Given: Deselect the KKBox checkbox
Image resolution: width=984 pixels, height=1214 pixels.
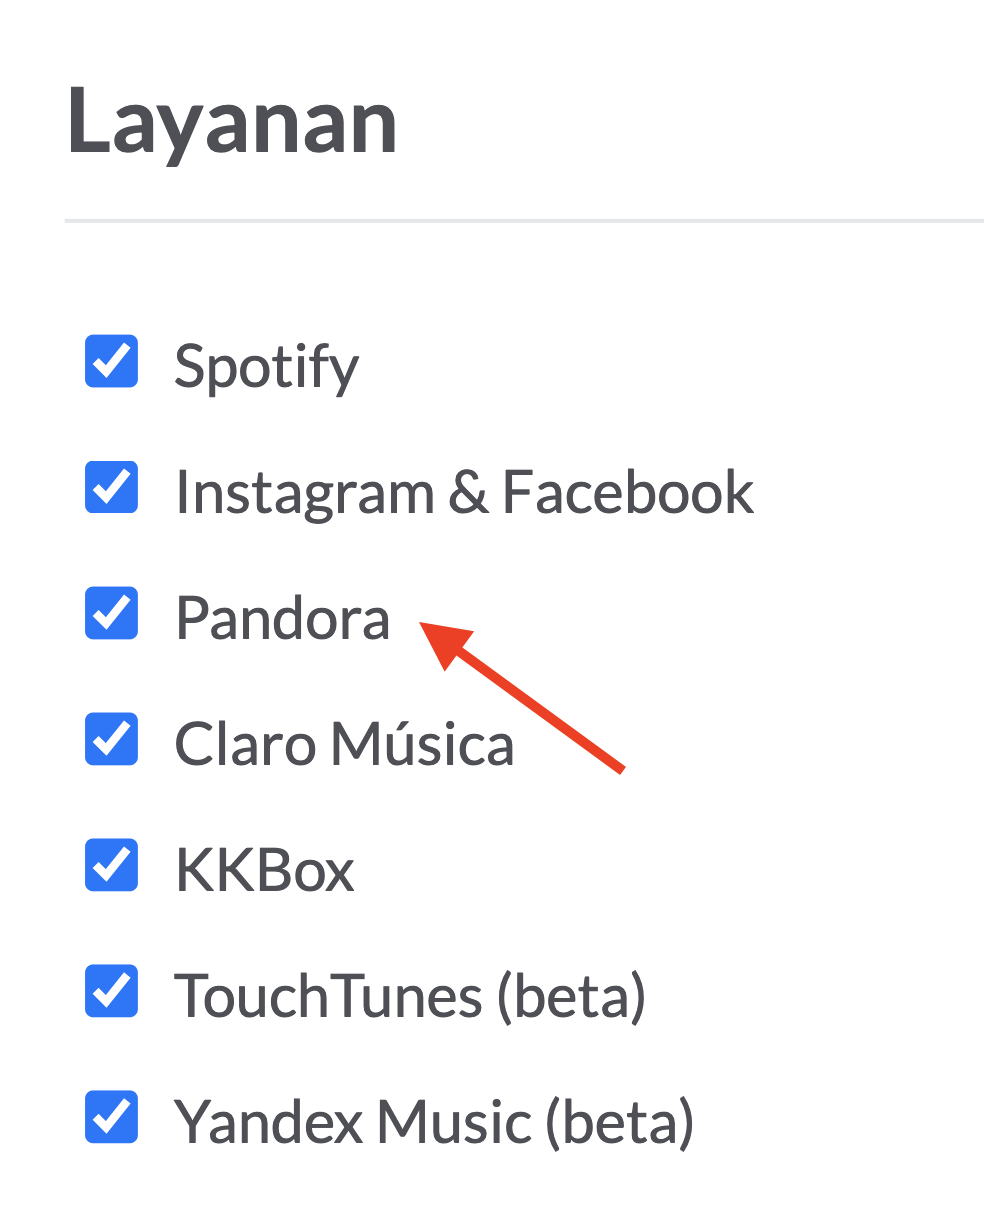Looking at the screenshot, I should coord(111,865).
